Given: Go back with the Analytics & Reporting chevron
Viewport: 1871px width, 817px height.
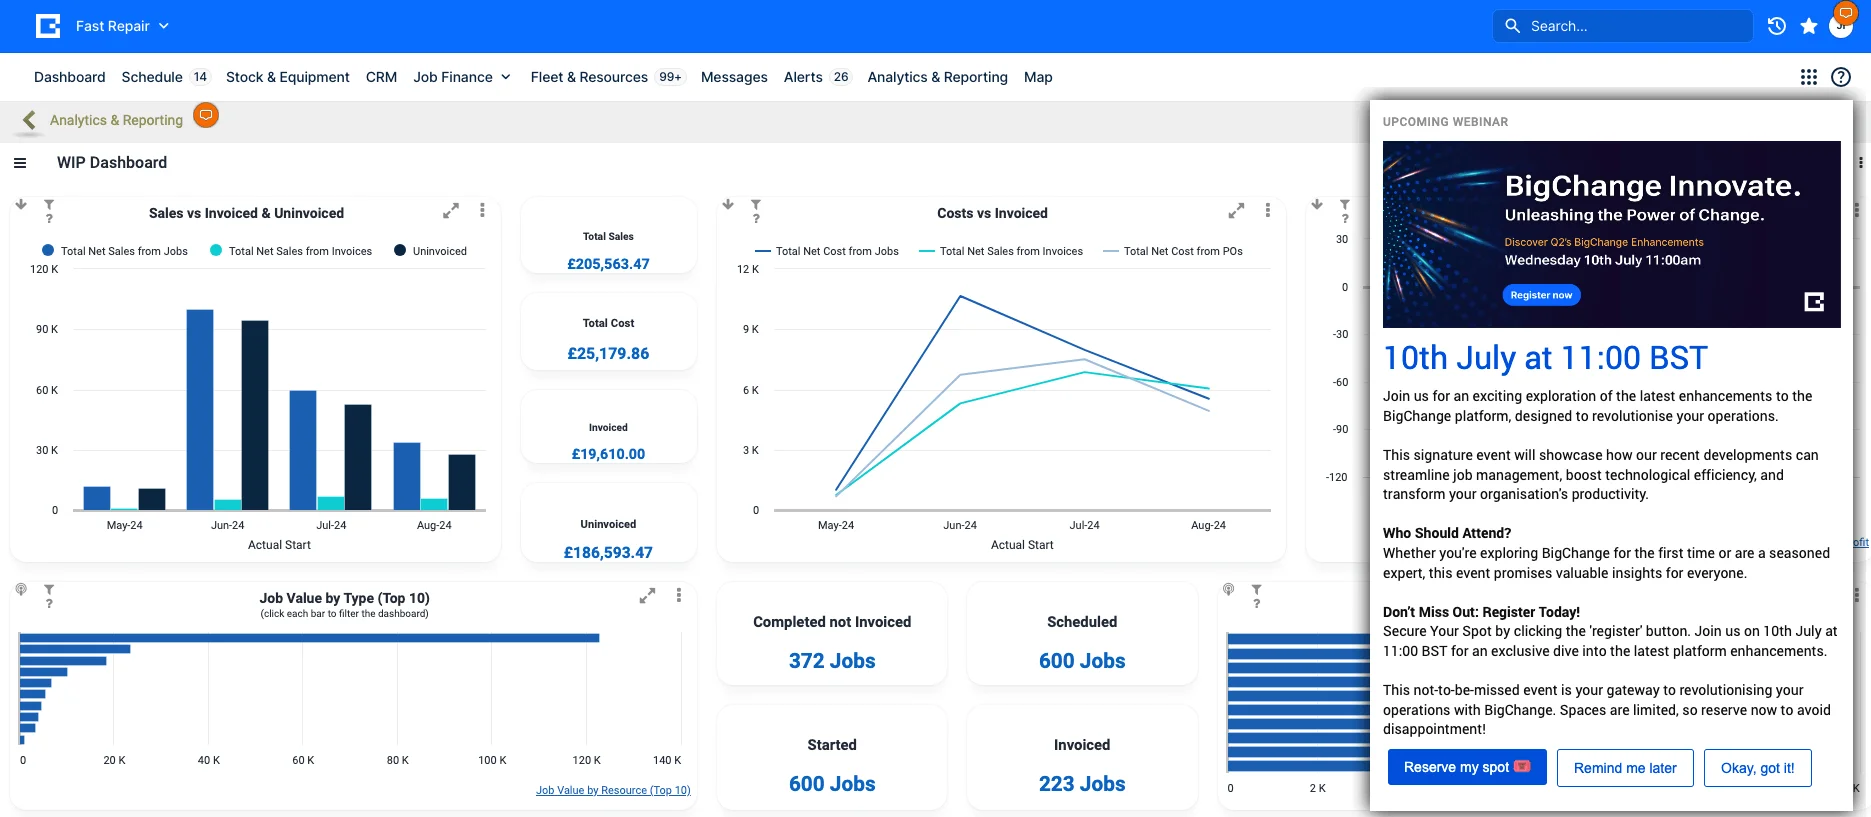Looking at the screenshot, I should (x=29, y=120).
